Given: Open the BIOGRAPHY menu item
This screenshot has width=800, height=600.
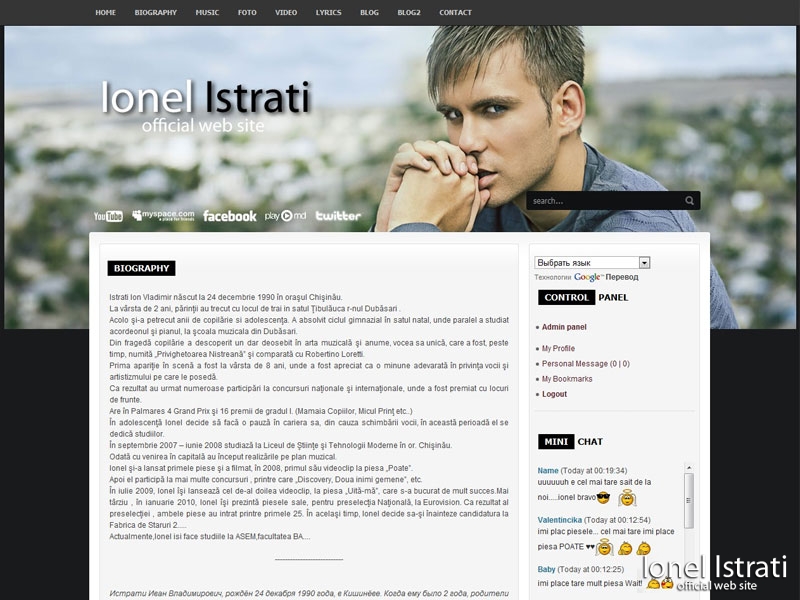Looking at the screenshot, I should [156, 12].
